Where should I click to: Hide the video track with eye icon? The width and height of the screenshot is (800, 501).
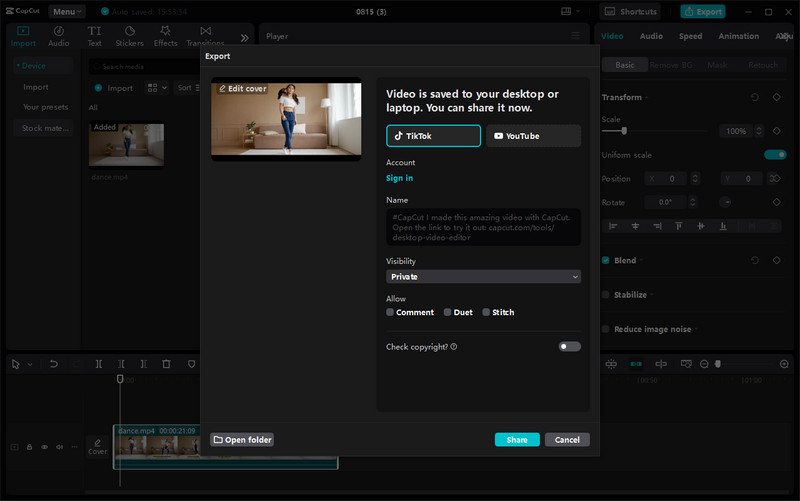point(44,447)
